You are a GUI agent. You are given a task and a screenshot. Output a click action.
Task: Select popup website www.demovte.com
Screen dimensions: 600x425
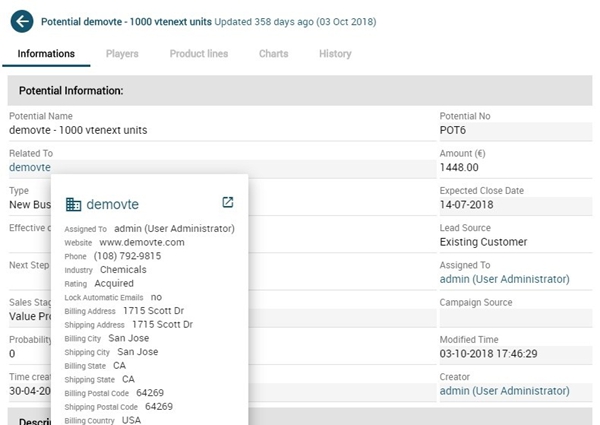[142, 242]
